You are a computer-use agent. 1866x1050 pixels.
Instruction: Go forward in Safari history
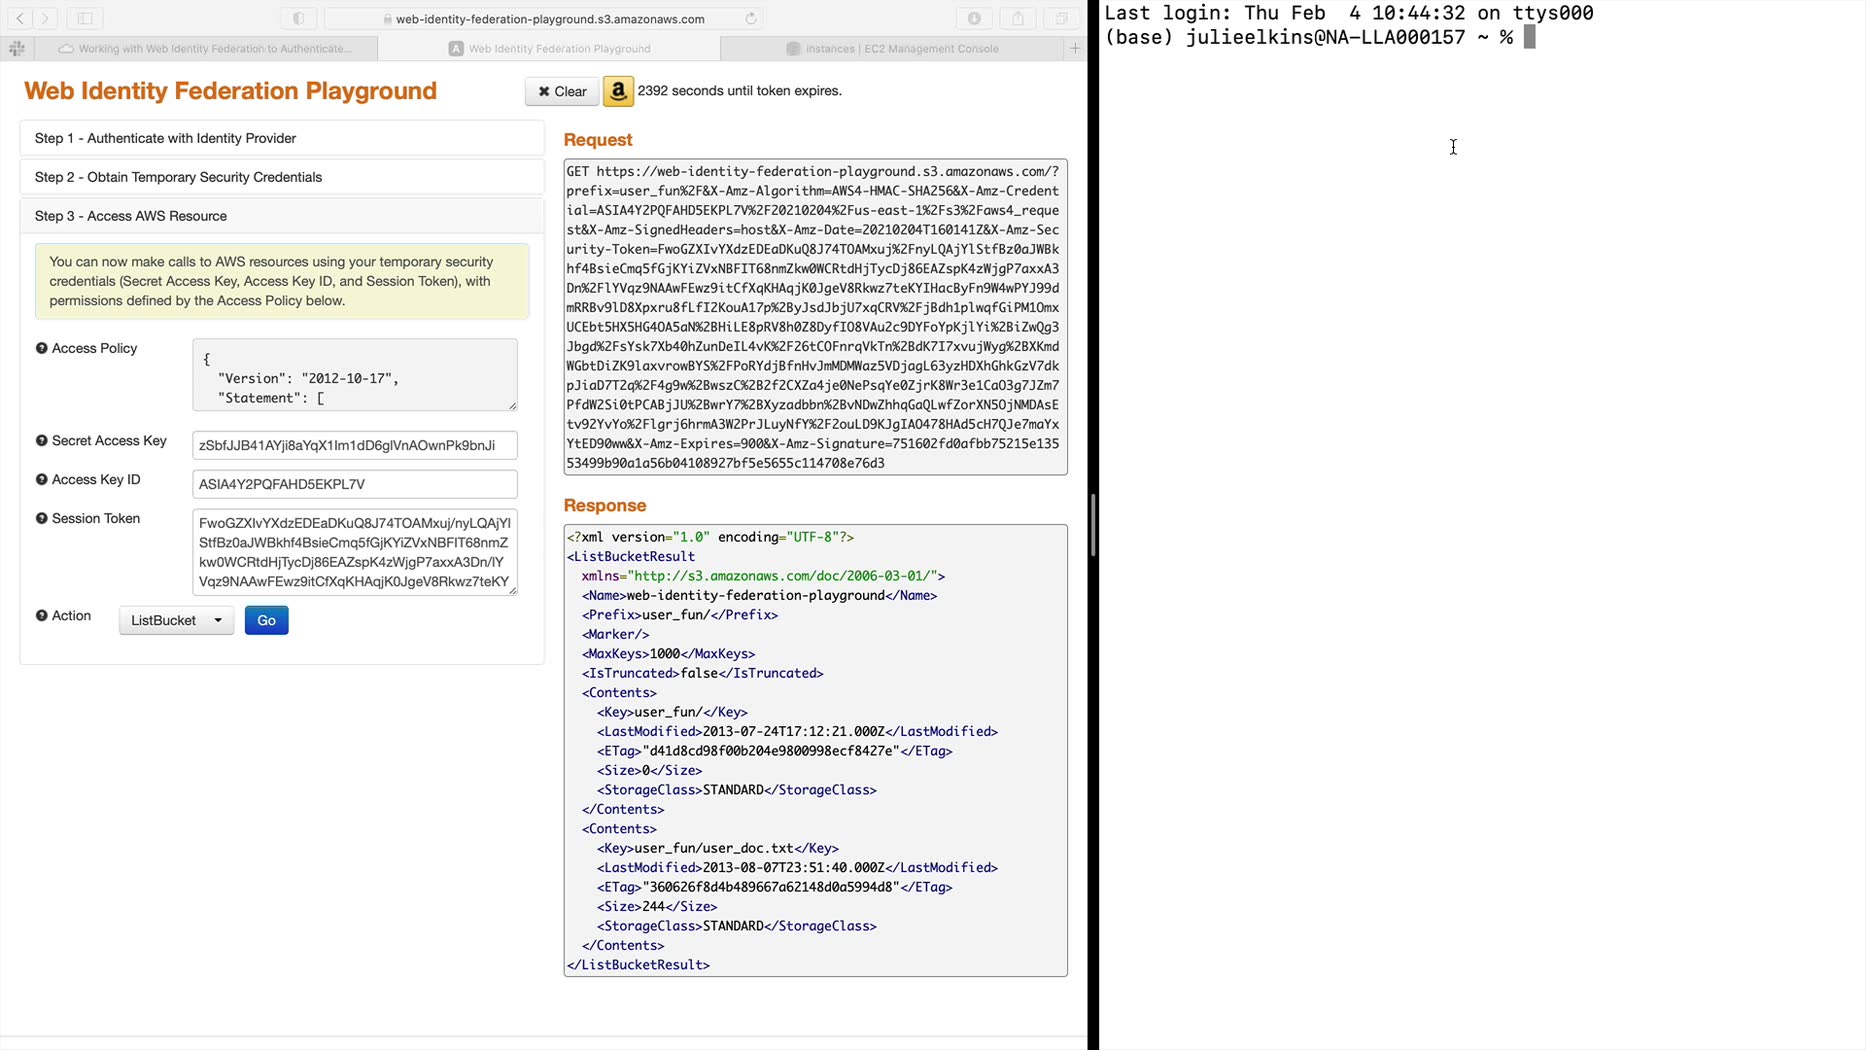(x=45, y=18)
